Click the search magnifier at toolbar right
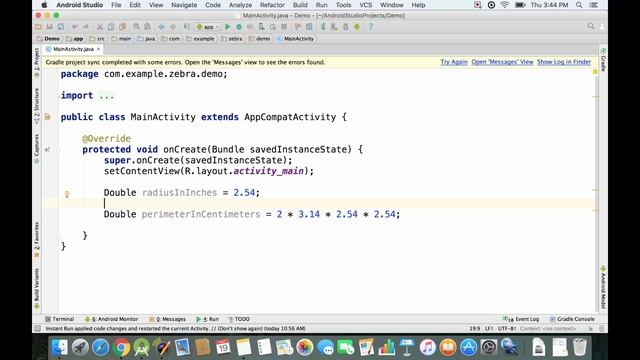Screen dimensions: 640x360 [x=591, y=26]
